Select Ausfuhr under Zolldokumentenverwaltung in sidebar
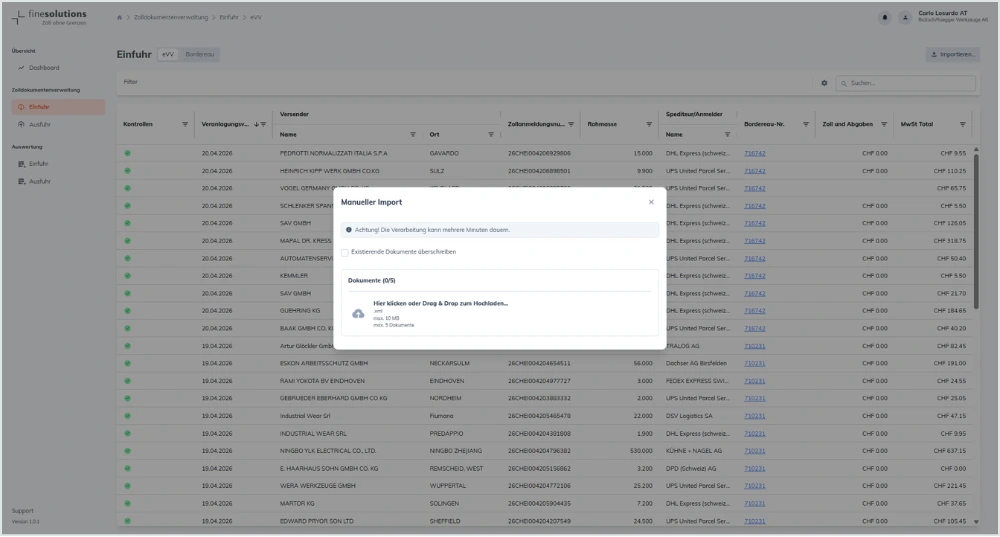 pyautogui.click(x=40, y=124)
